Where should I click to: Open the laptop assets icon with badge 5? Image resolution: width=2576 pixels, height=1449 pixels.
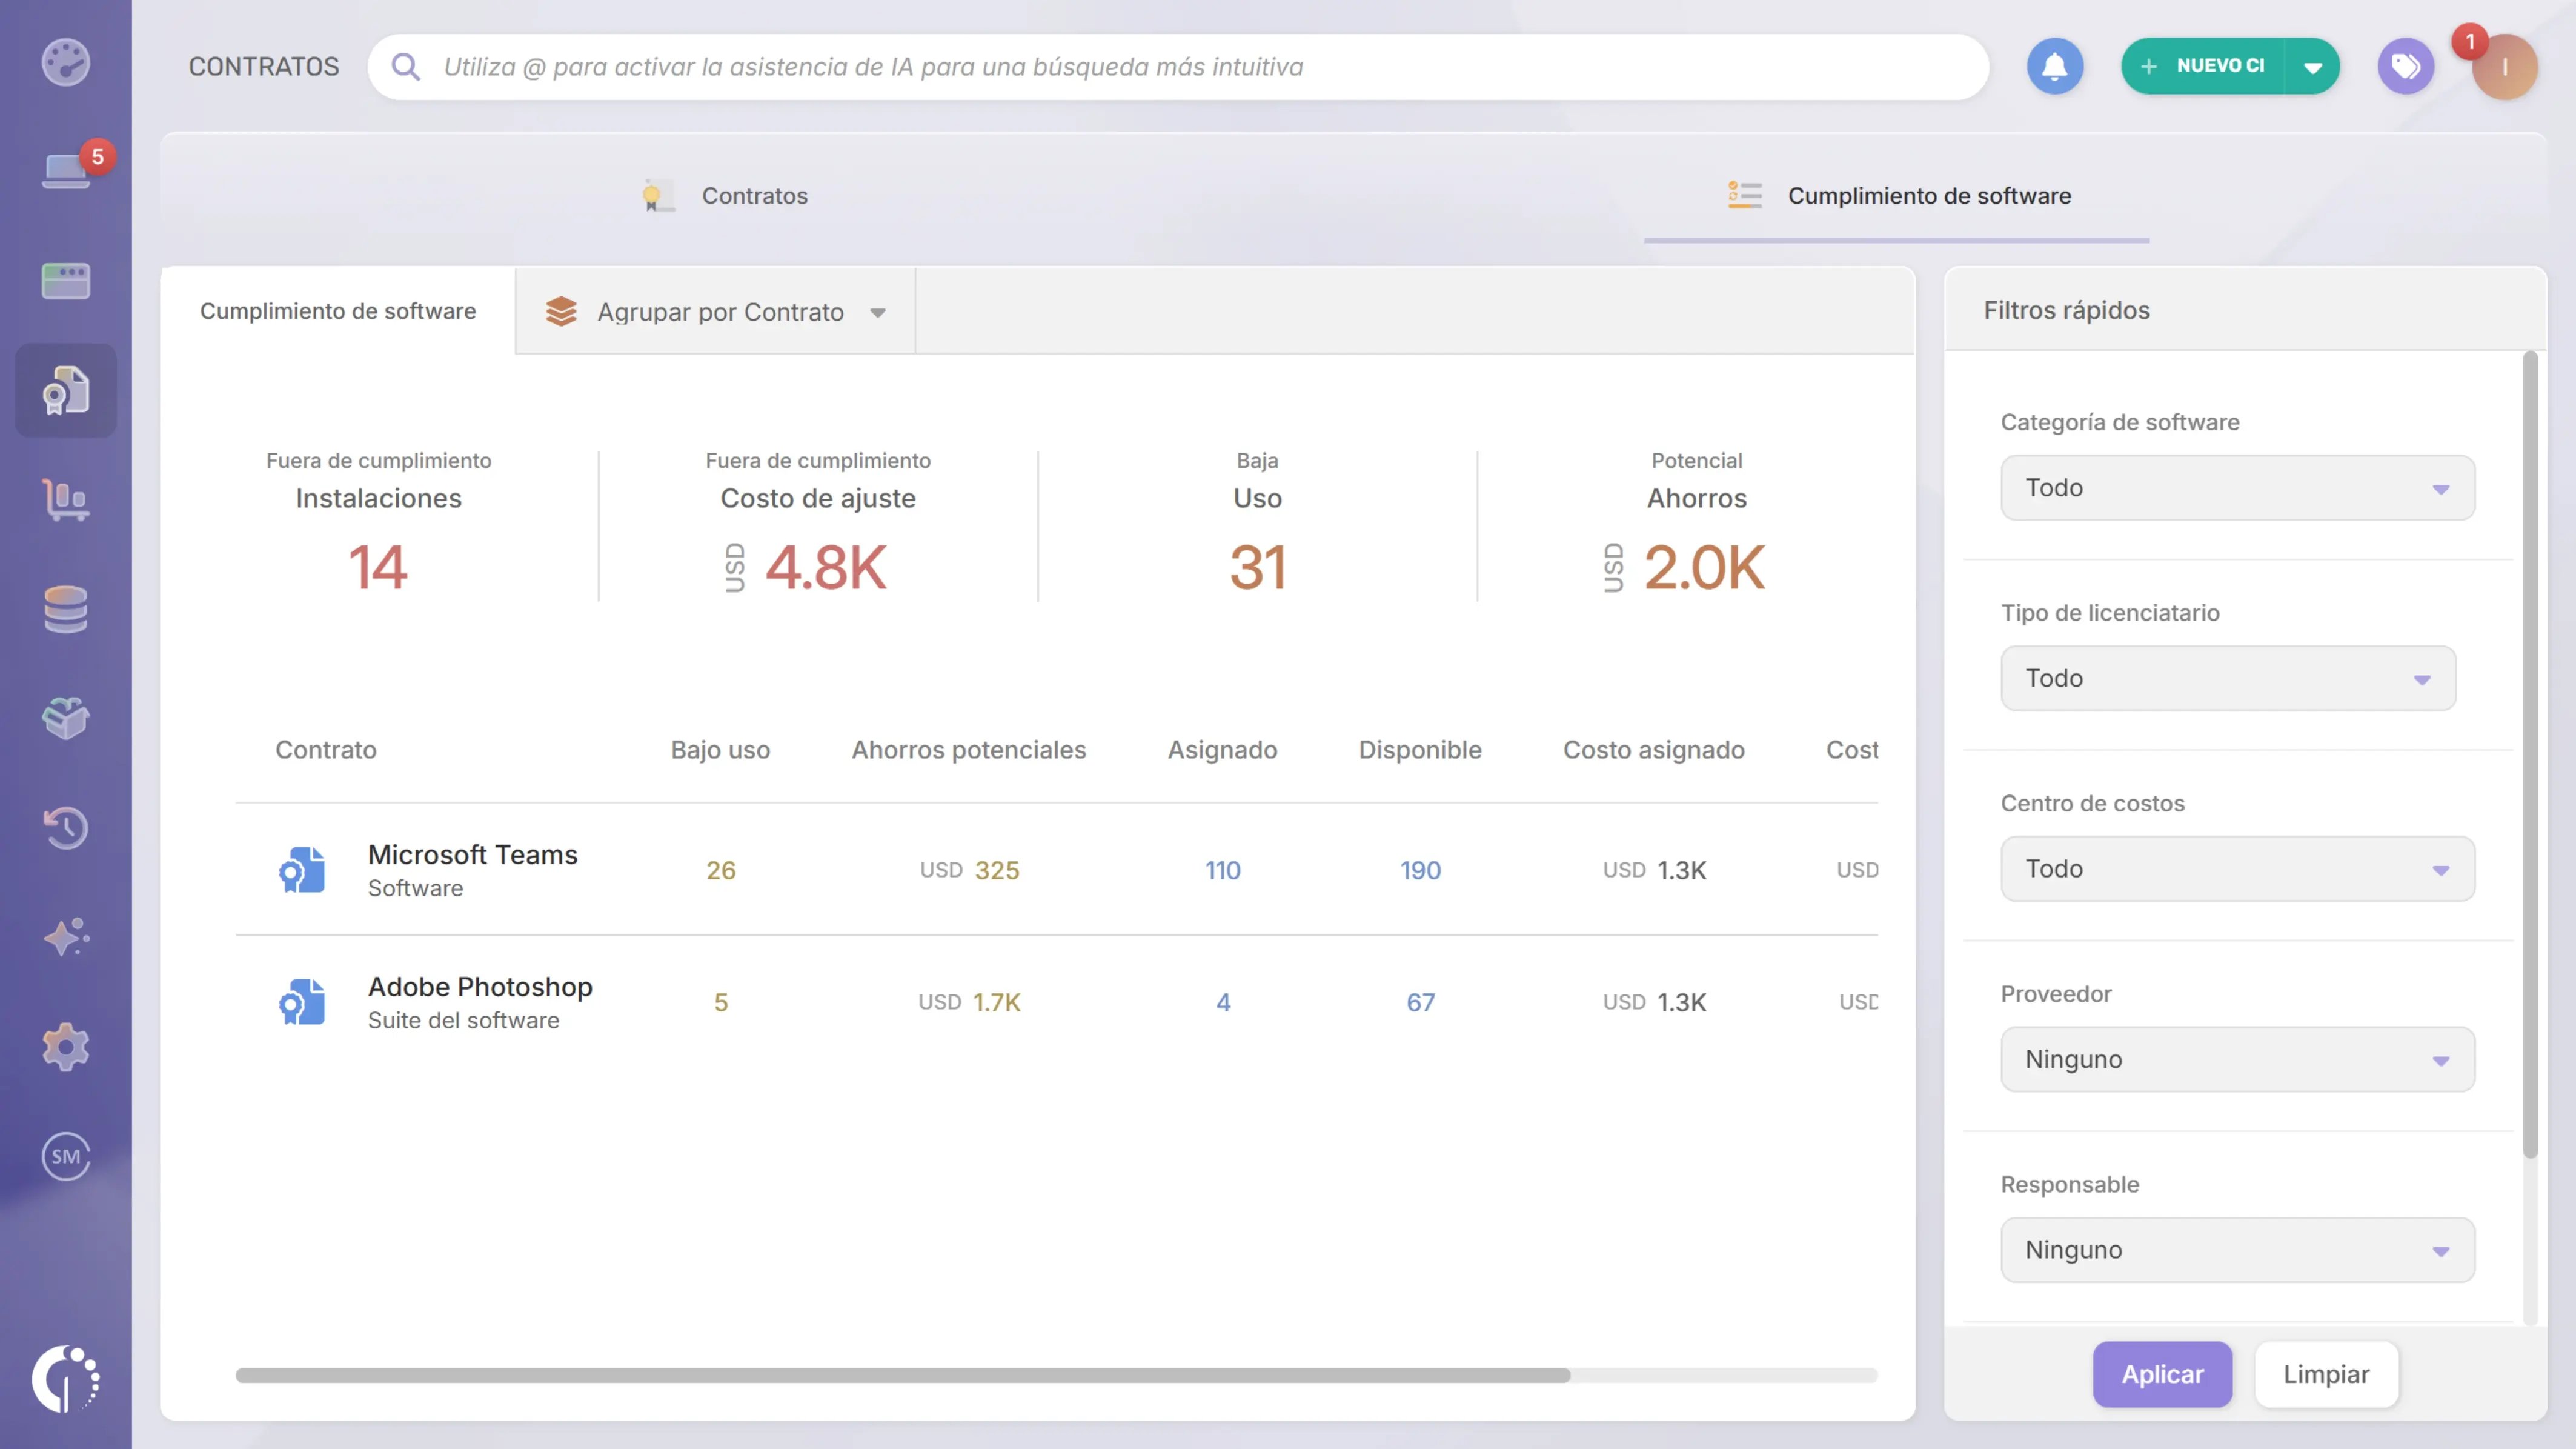tap(66, 171)
